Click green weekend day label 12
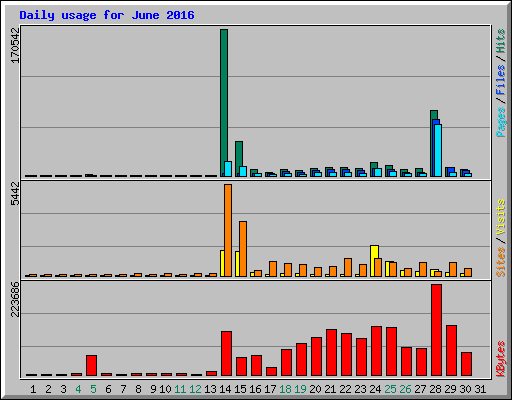The width and height of the screenshot is (512, 400). (x=195, y=389)
